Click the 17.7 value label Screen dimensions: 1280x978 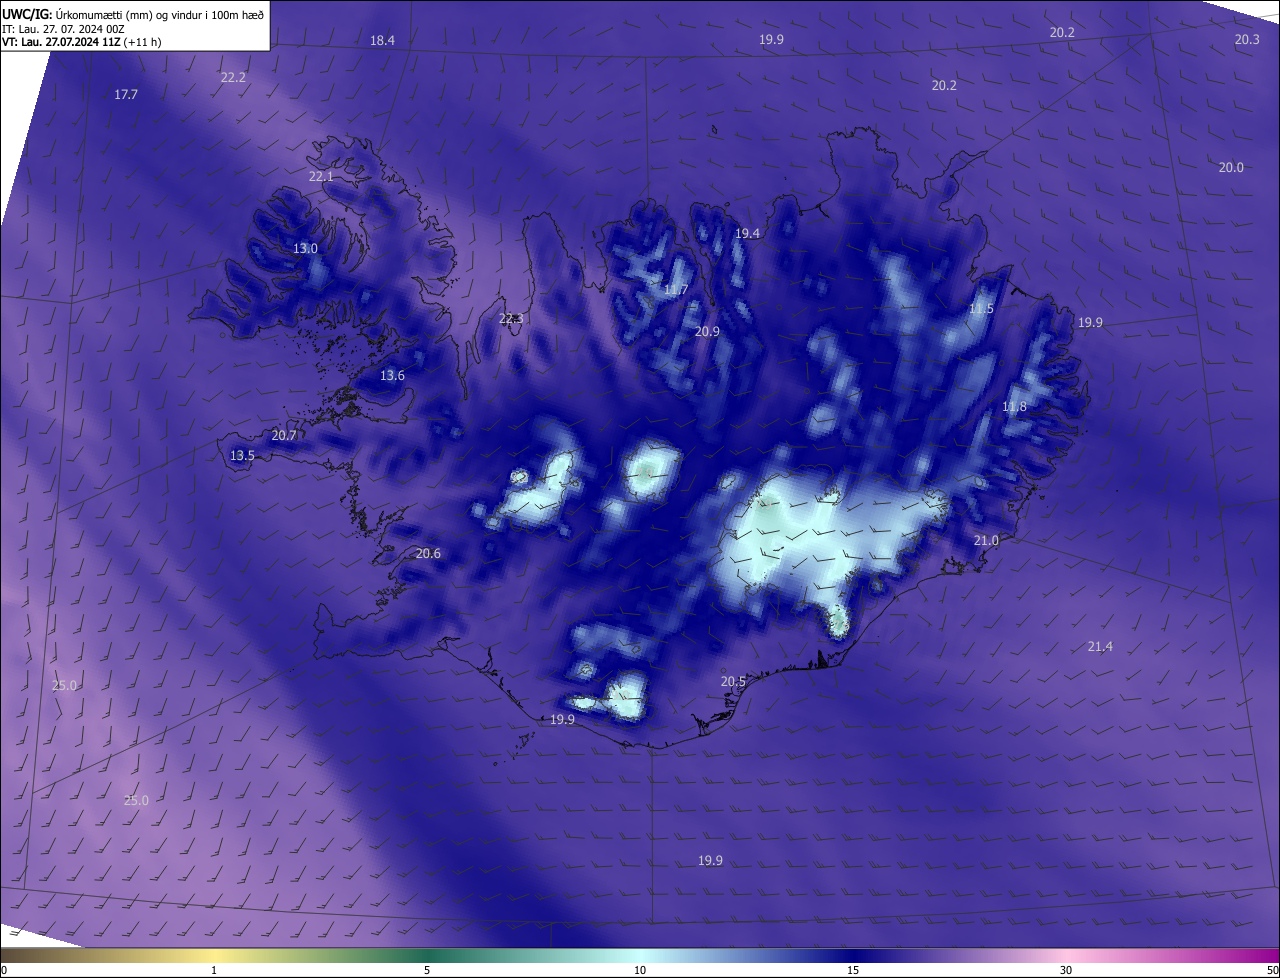(x=126, y=95)
